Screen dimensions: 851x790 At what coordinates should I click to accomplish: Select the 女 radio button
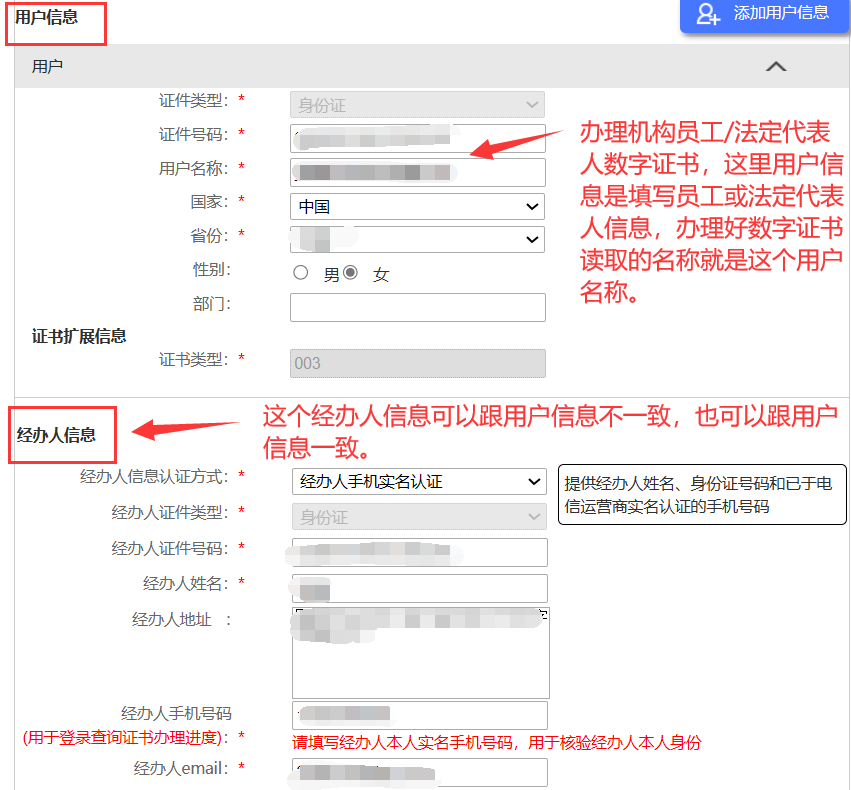coord(350,273)
